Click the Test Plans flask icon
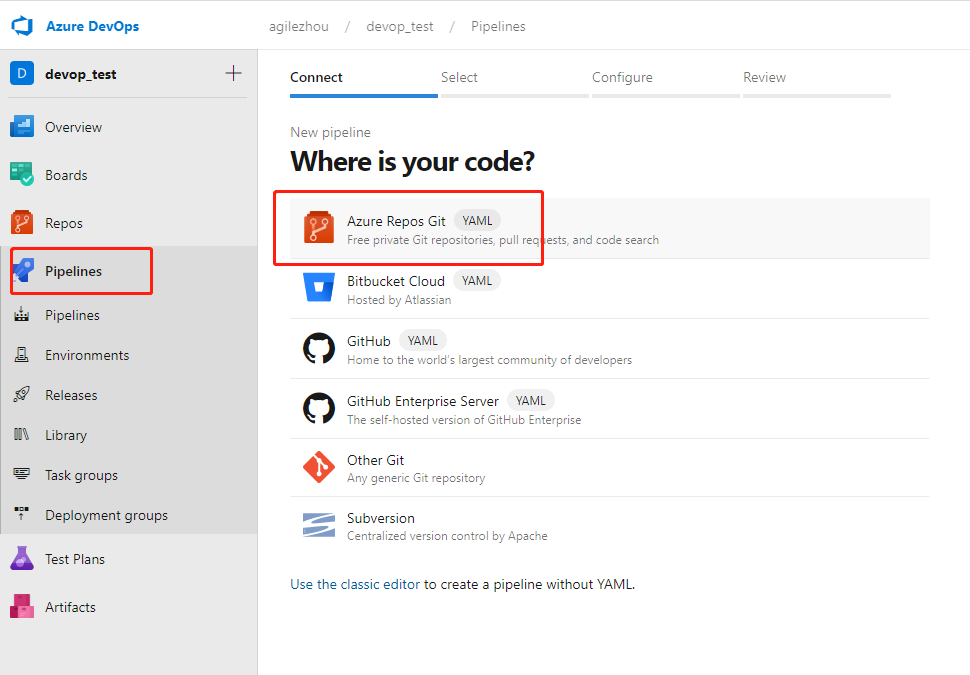970x675 pixels. pos(22,558)
